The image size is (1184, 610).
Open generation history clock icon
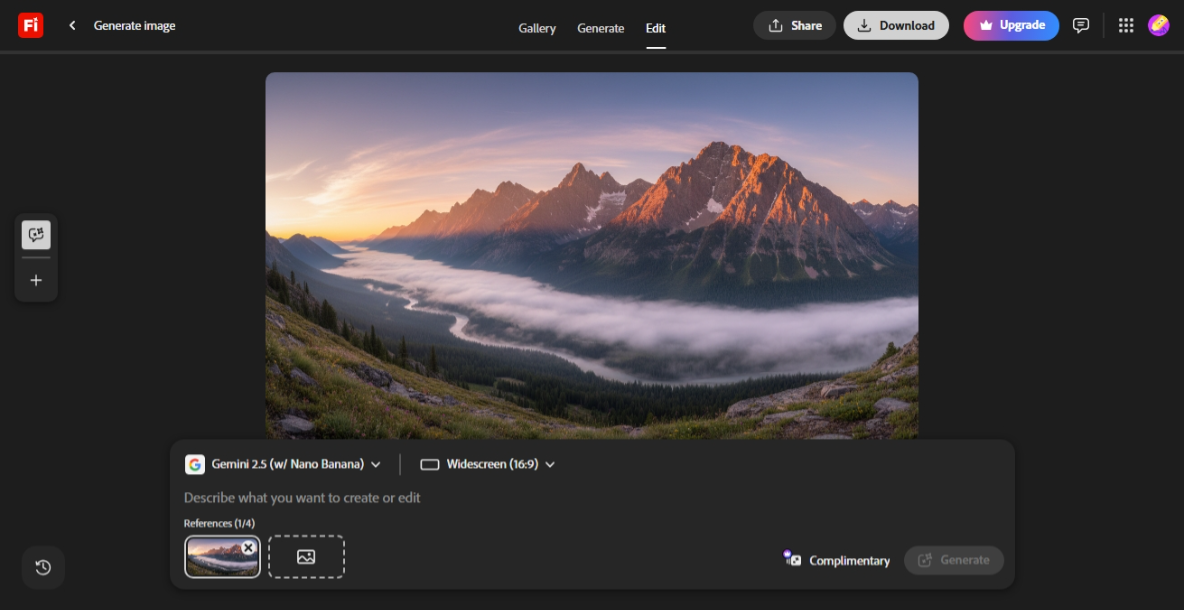43,568
